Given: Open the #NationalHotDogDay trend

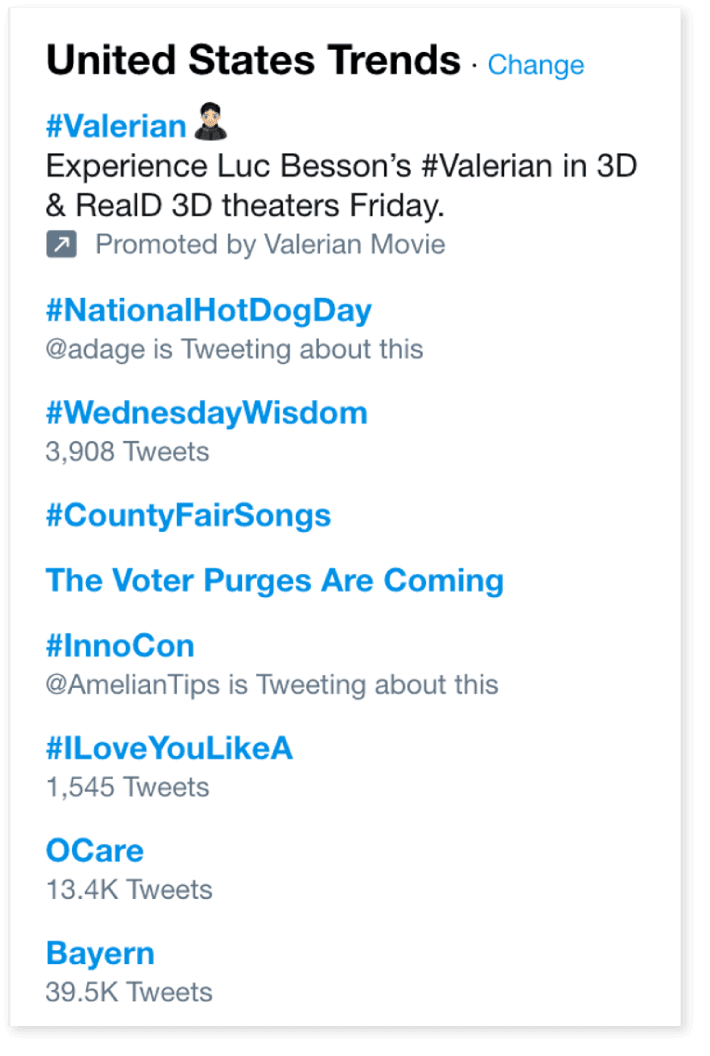Looking at the screenshot, I should [208, 310].
